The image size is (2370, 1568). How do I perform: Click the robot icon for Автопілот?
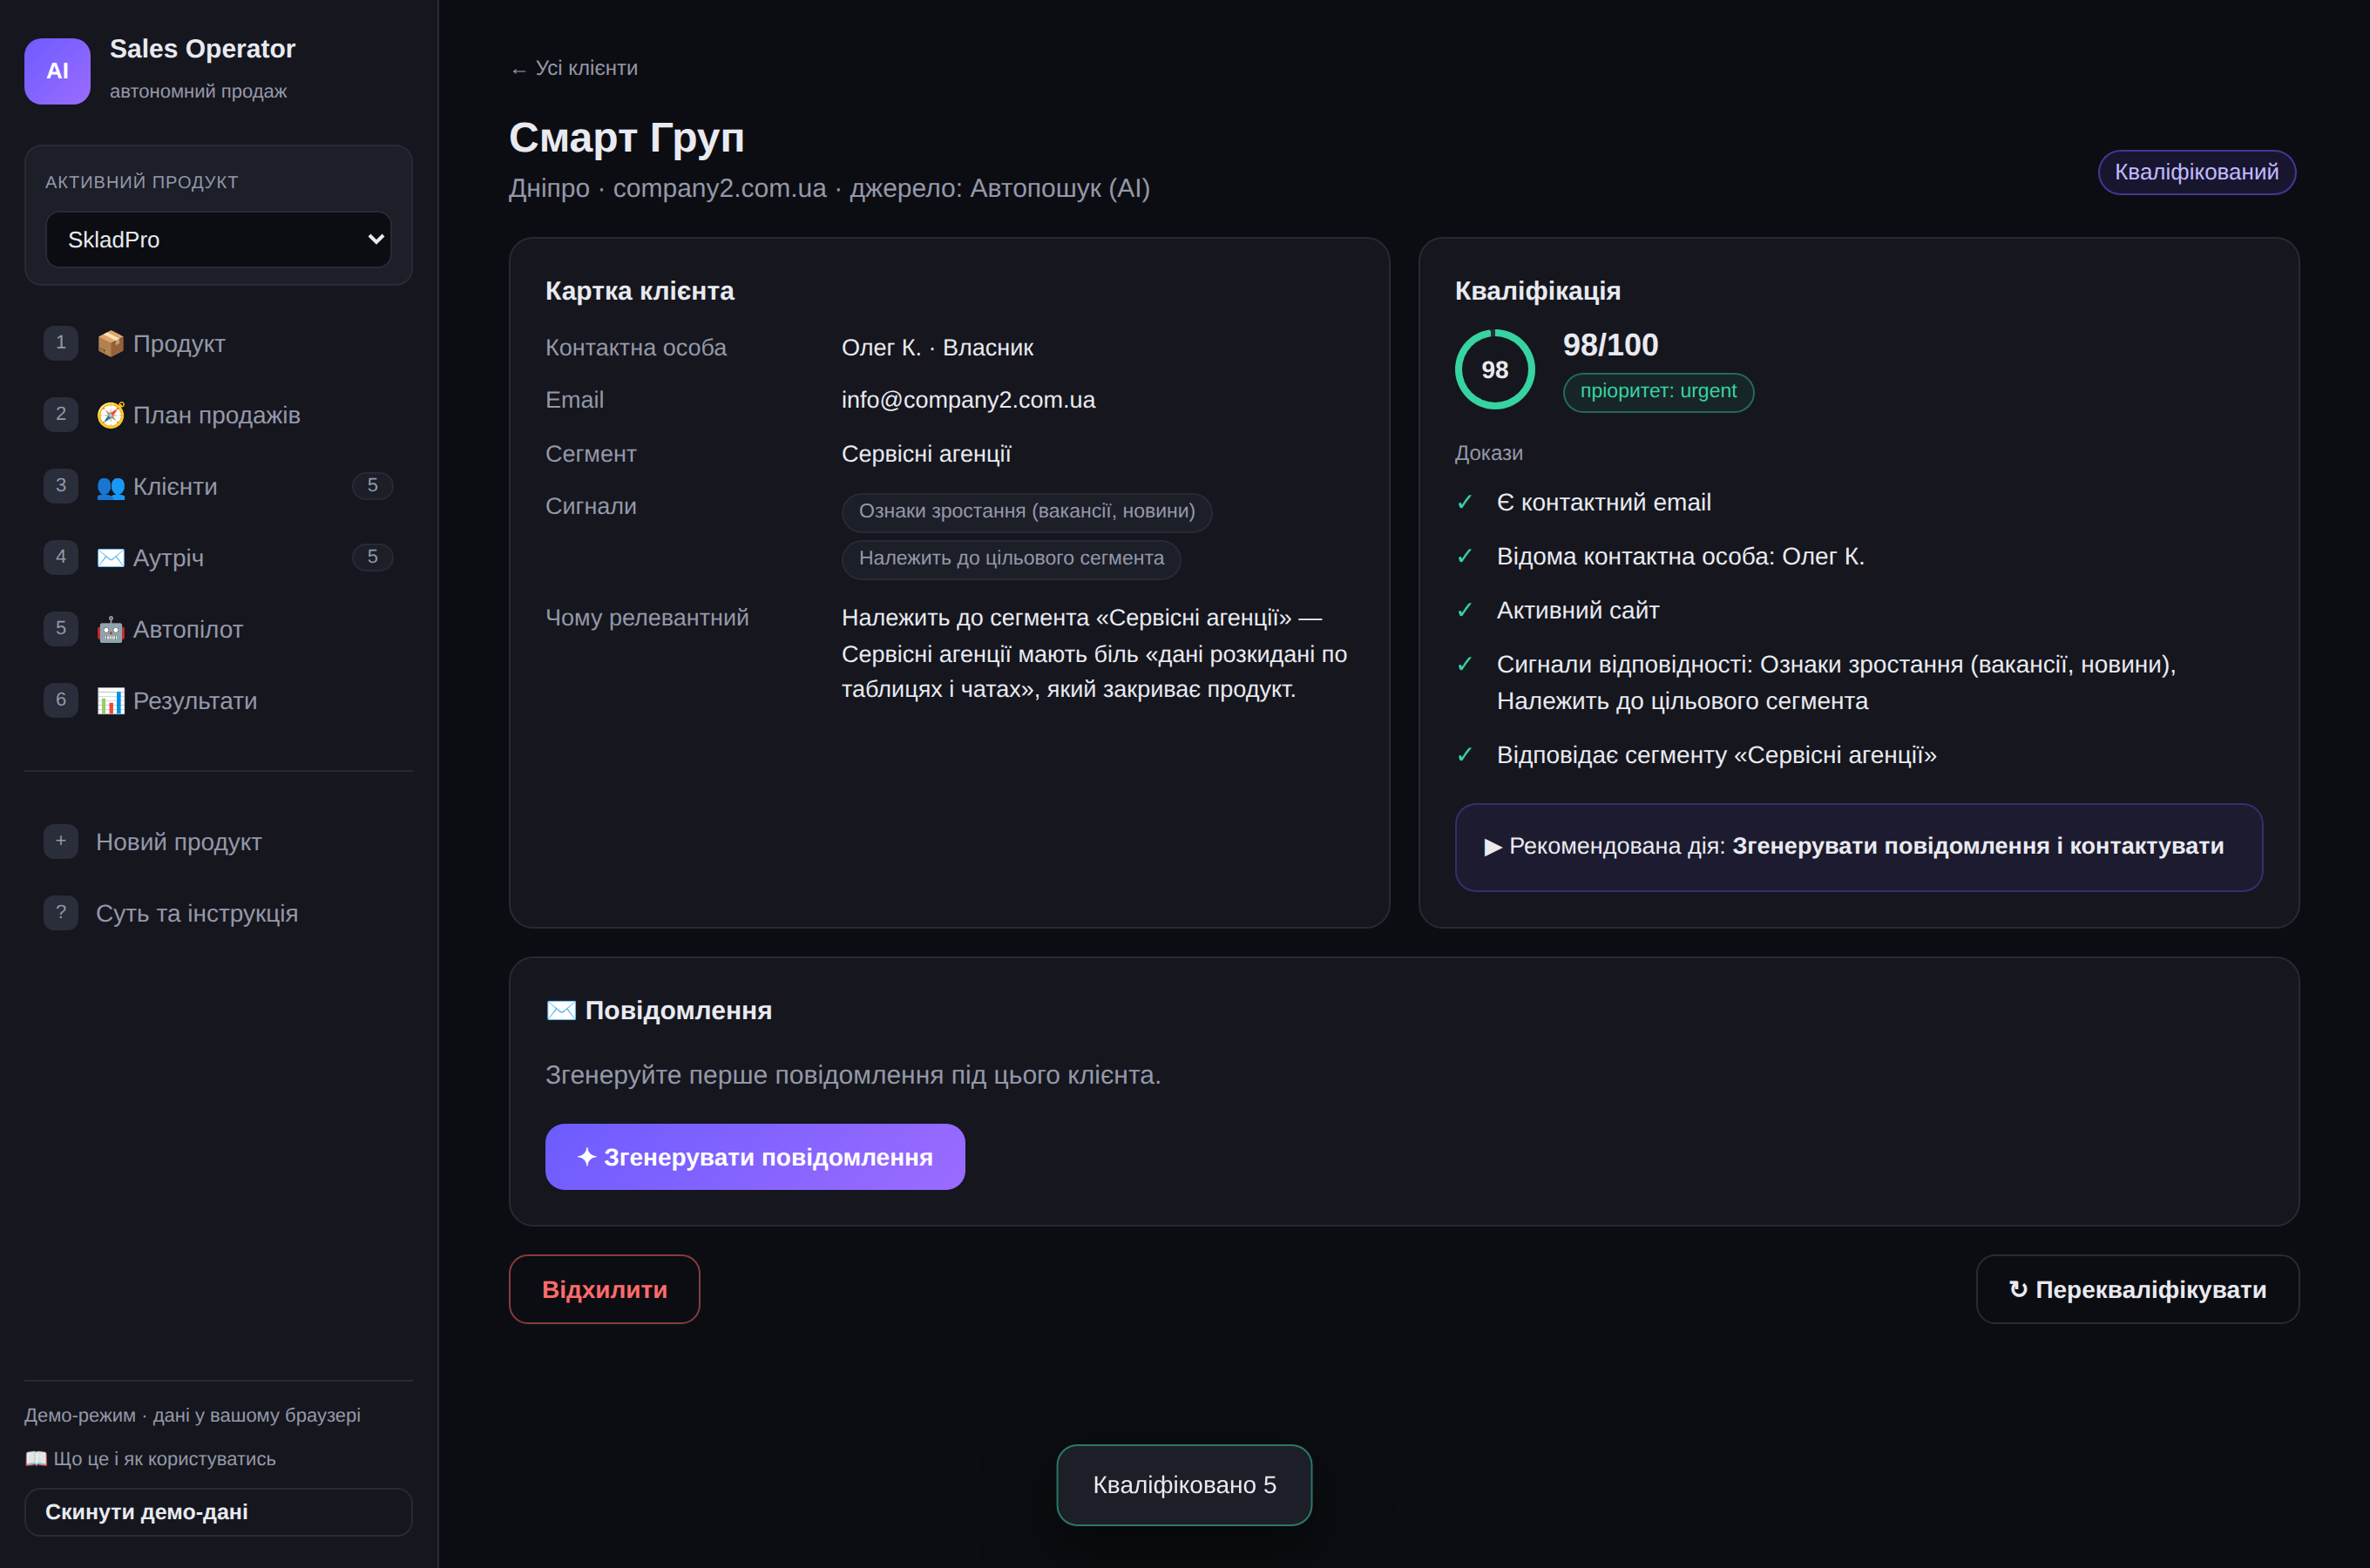110,630
